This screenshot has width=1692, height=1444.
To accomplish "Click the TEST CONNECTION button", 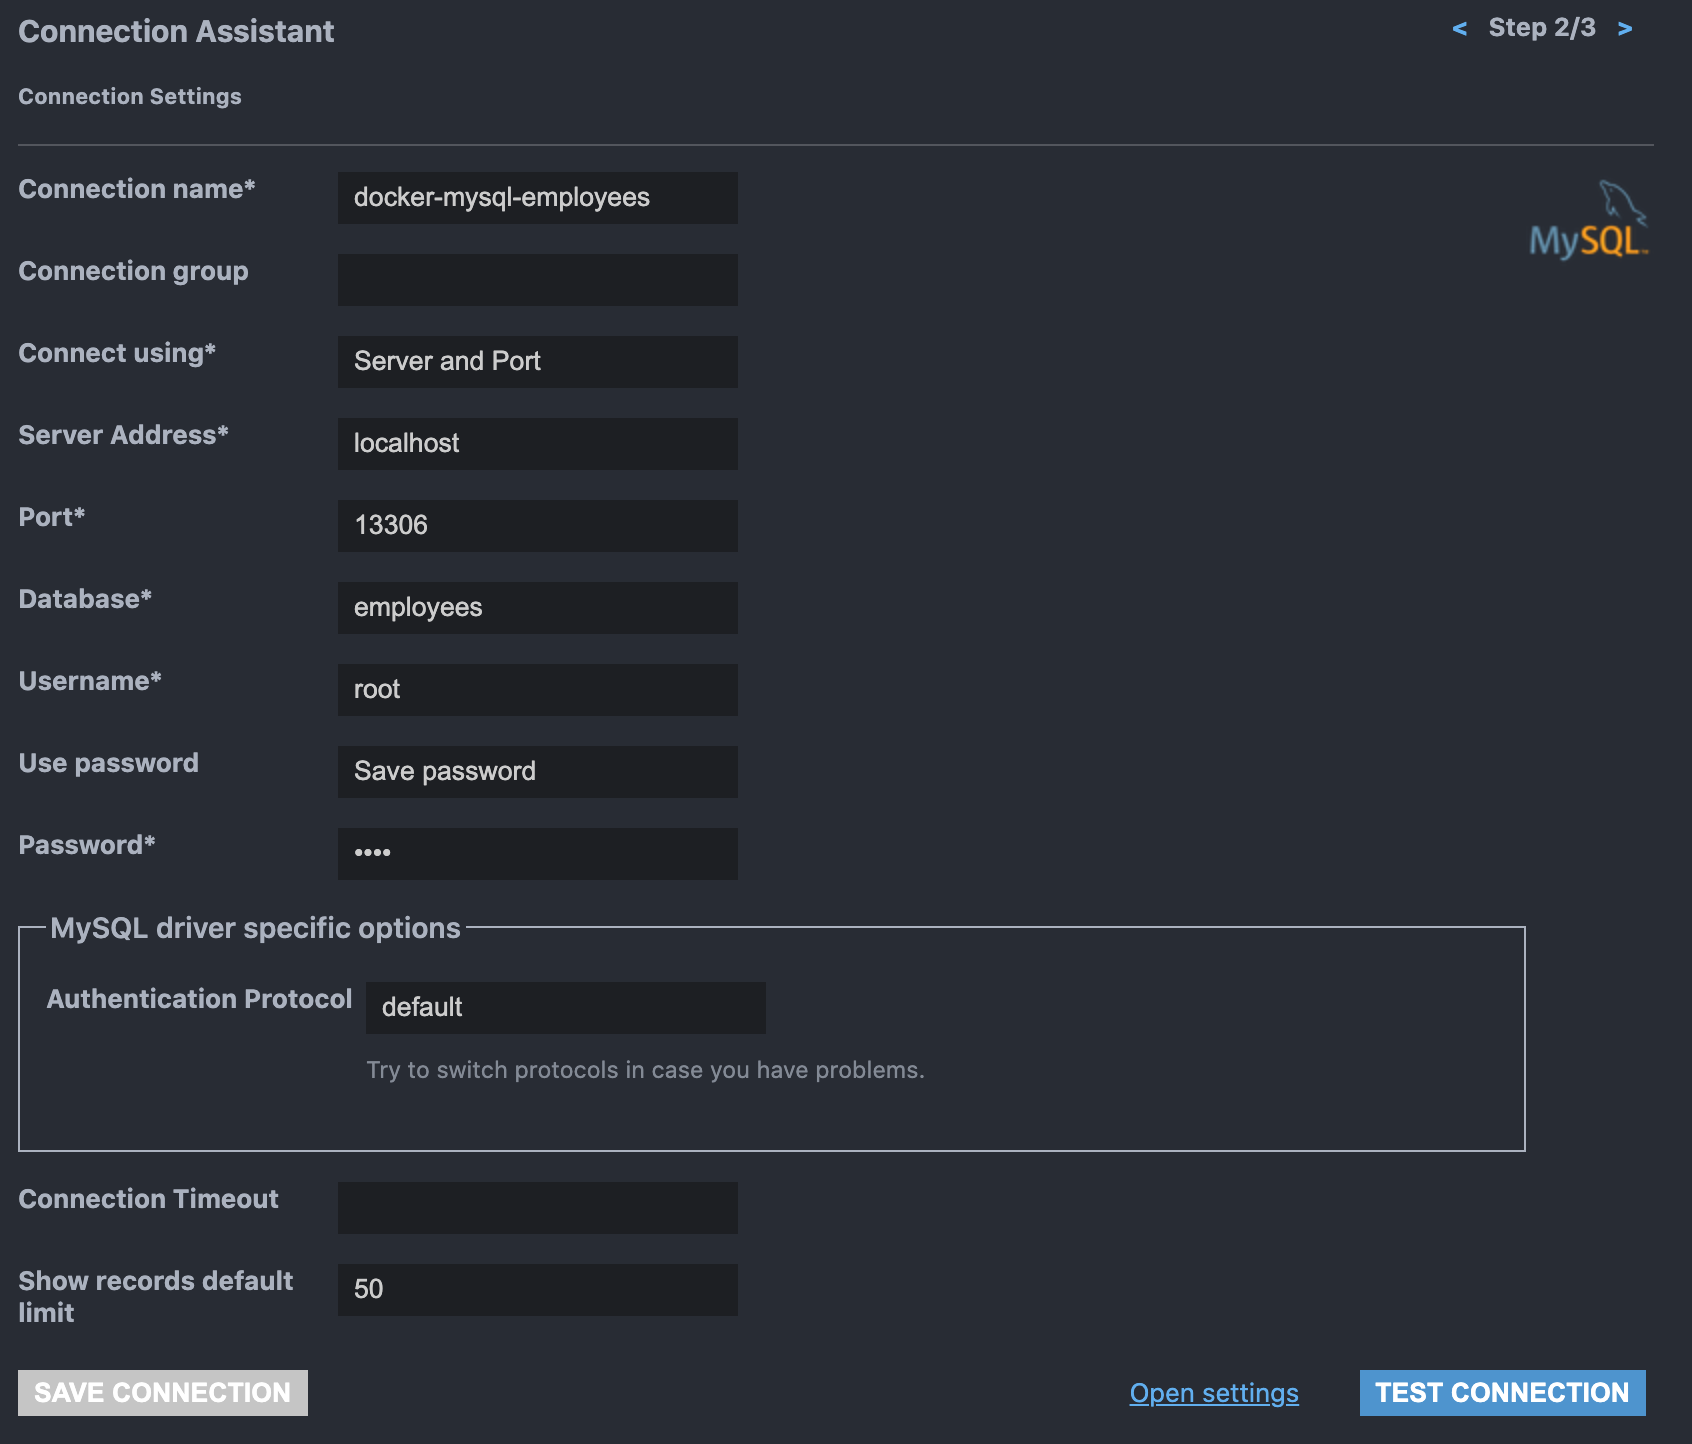I will tap(1502, 1392).
